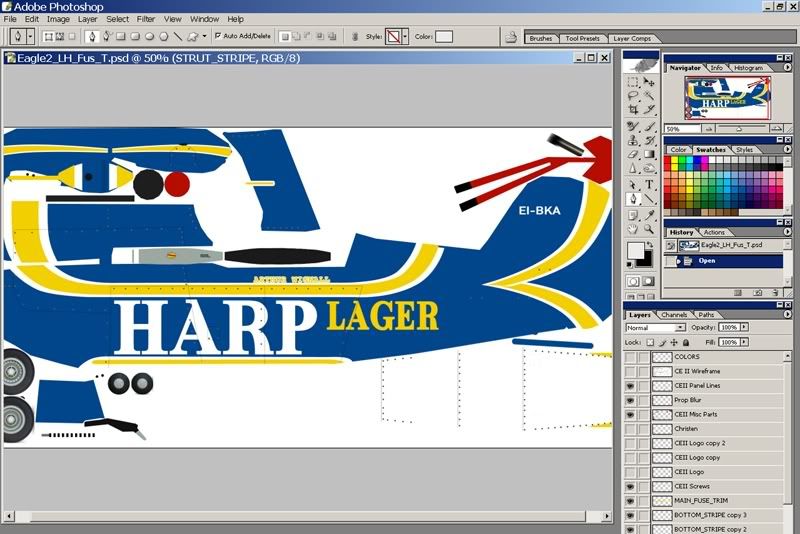Click the Navigator zoom slider handle

pos(738,129)
